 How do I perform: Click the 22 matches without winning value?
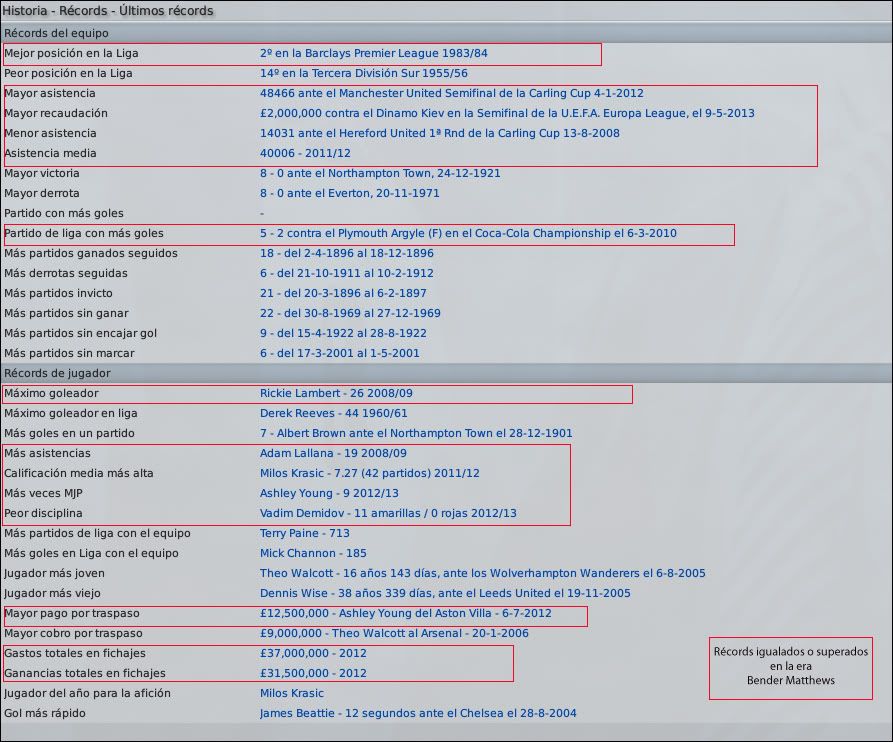[350, 313]
